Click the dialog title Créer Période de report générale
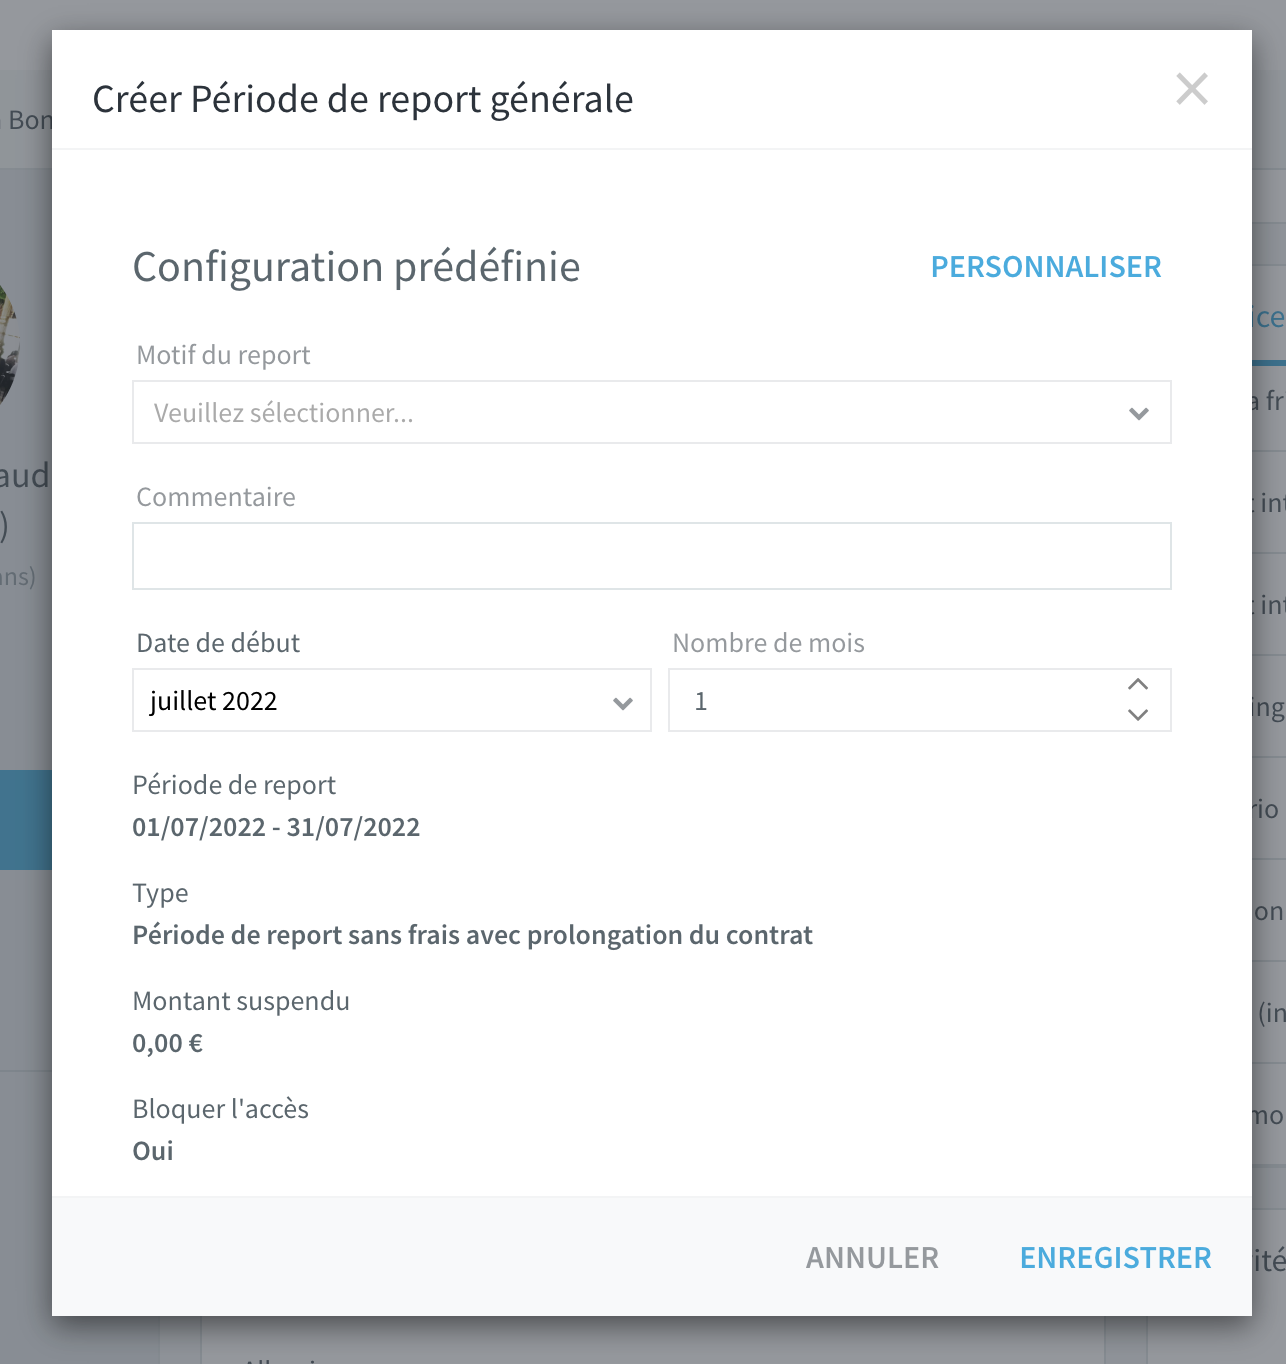 (x=363, y=99)
